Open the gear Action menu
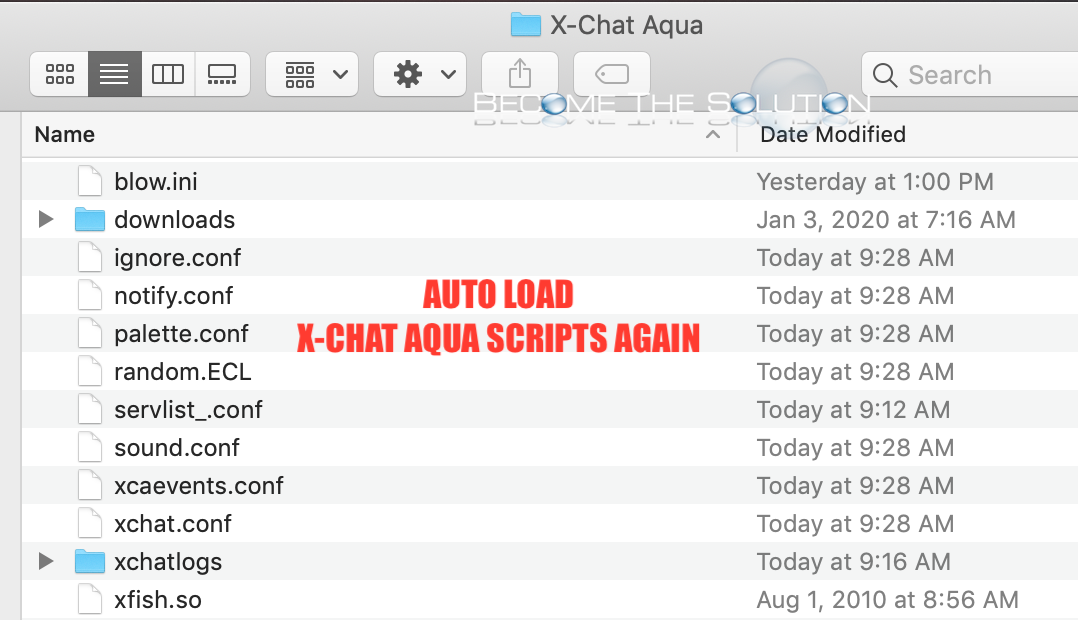Image resolution: width=1078 pixels, height=620 pixels. click(x=420, y=74)
